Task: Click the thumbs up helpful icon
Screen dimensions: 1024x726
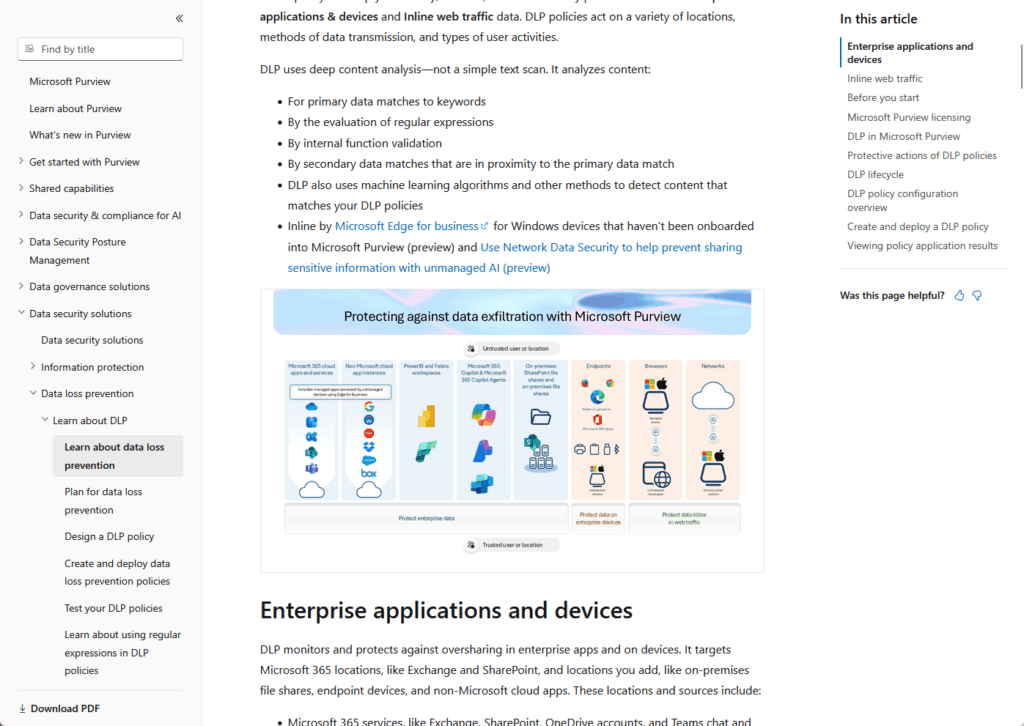Action: (x=959, y=296)
